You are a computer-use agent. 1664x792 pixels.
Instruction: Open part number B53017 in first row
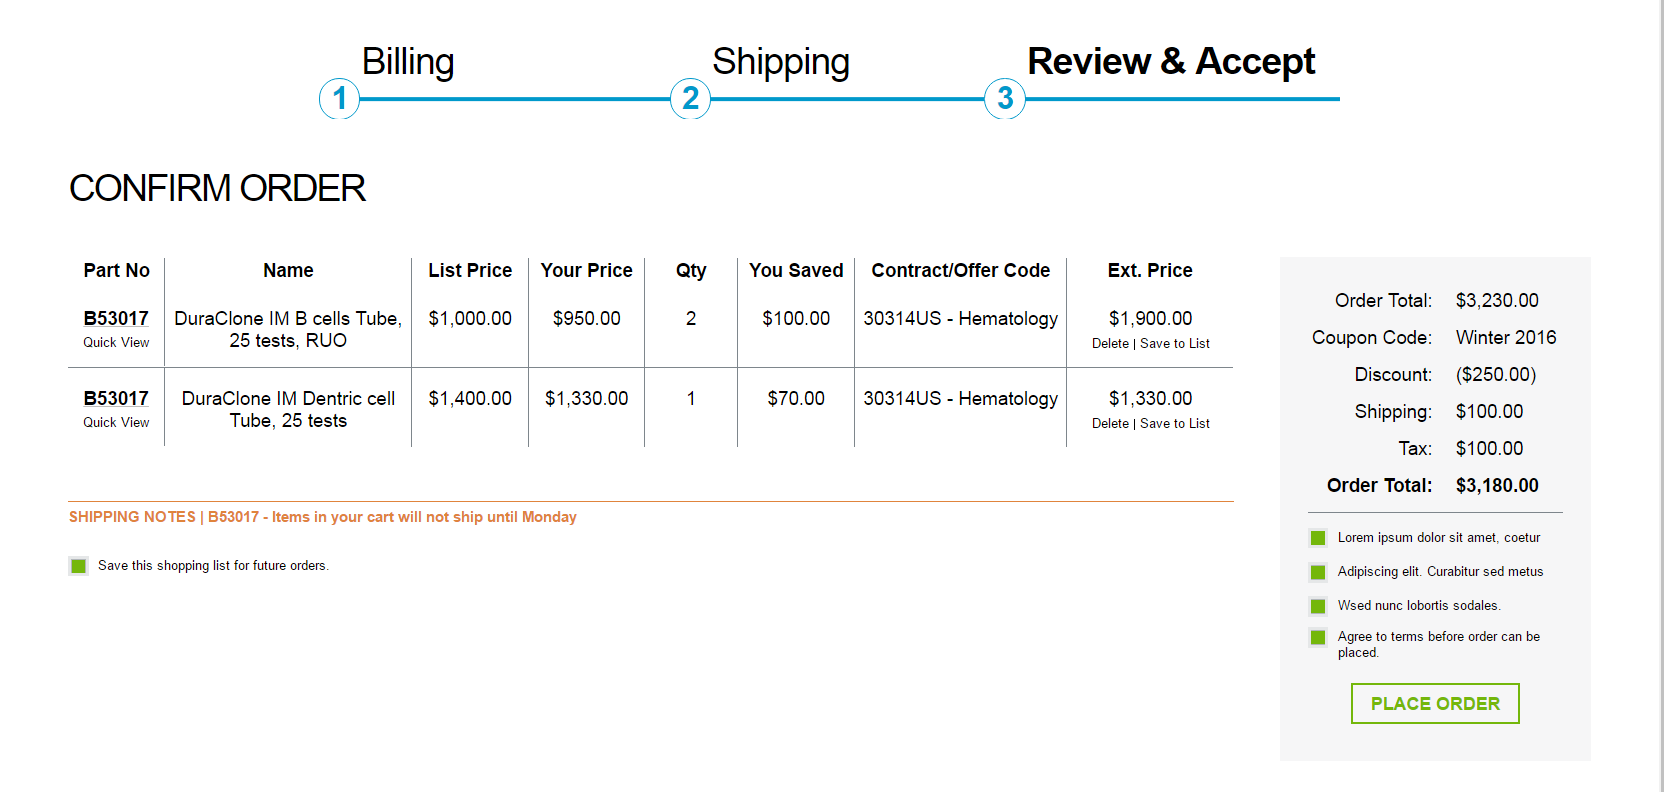116,318
